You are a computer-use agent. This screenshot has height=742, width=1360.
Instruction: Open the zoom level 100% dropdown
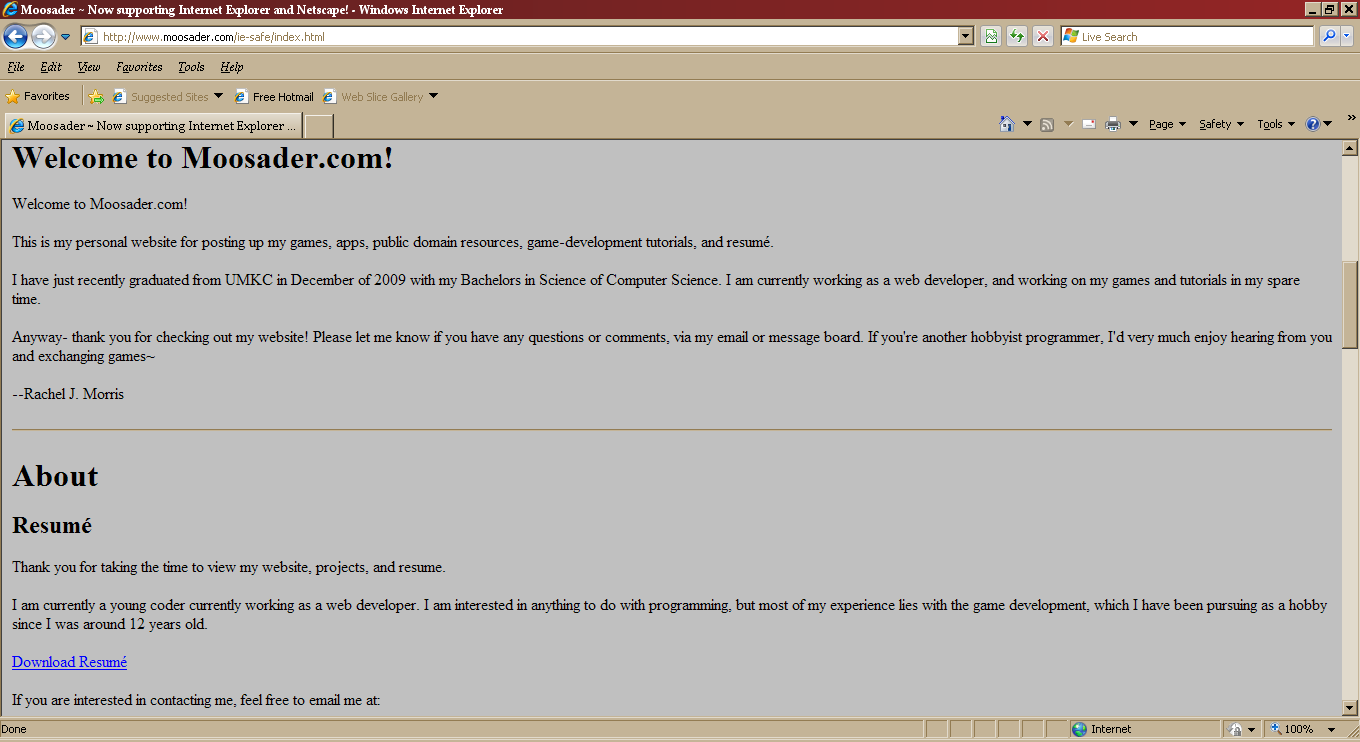1331,729
